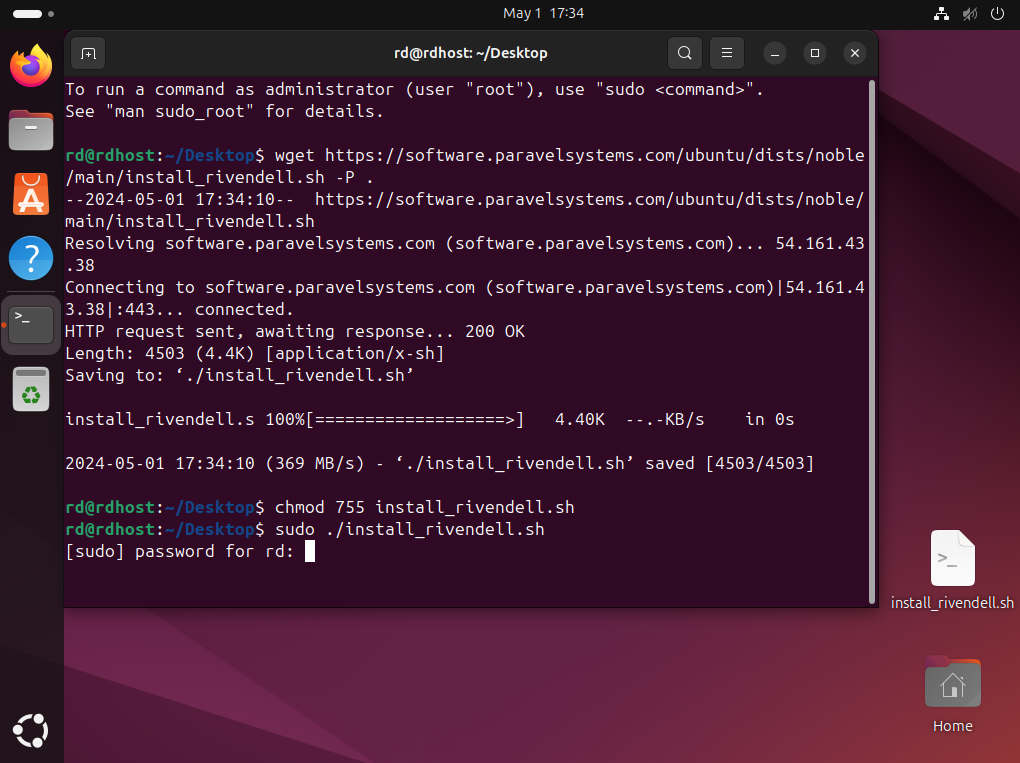Click at the sudo password prompt cursor

310,552
